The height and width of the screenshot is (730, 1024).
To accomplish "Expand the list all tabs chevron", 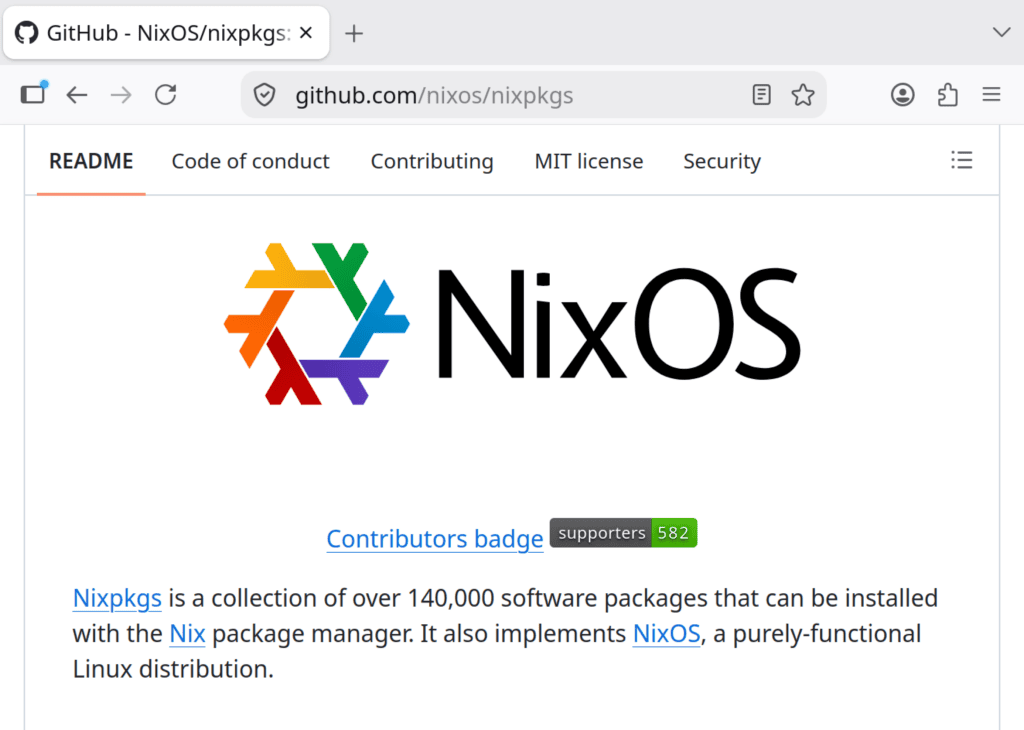I will 1001,32.
